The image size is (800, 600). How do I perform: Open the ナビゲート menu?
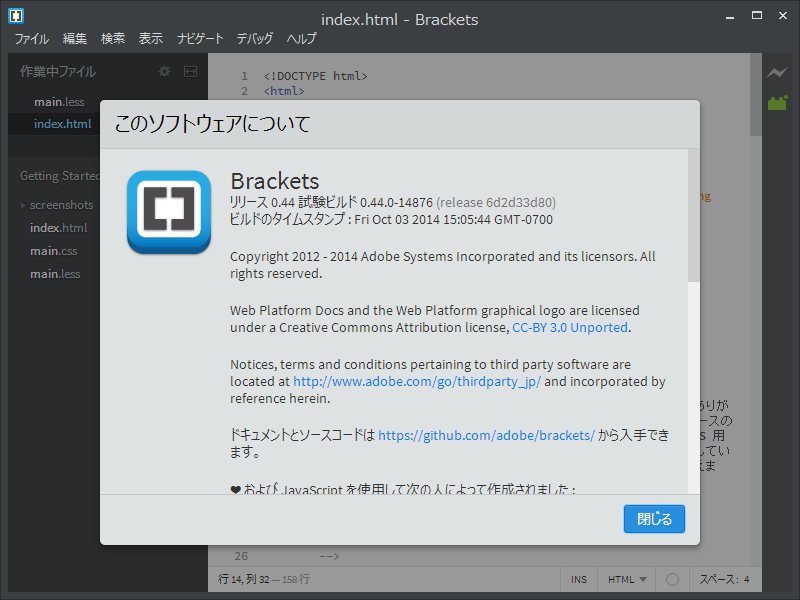pos(200,38)
